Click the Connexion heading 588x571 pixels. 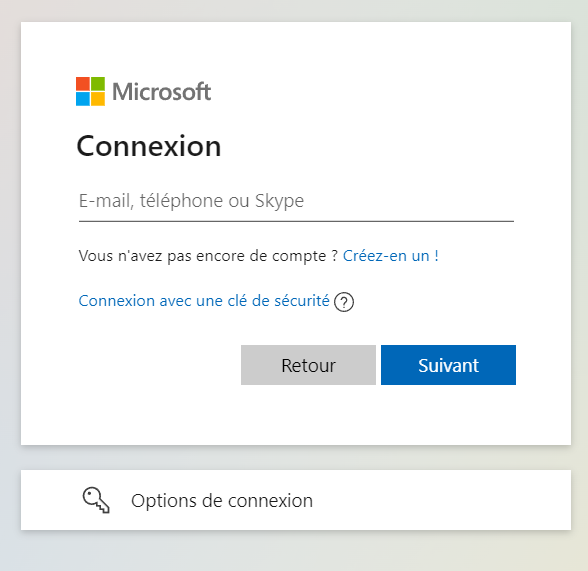tap(149, 146)
